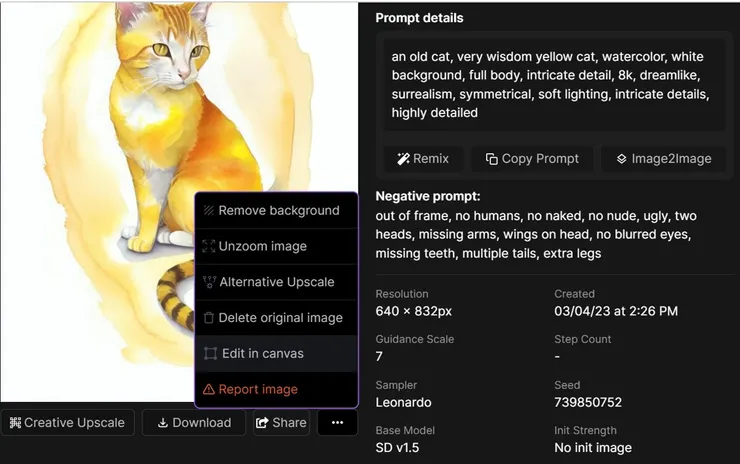The width and height of the screenshot is (740, 464).
Task: Click the canvas icon beside Edit in canvas
Action: (x=210, y=354)
